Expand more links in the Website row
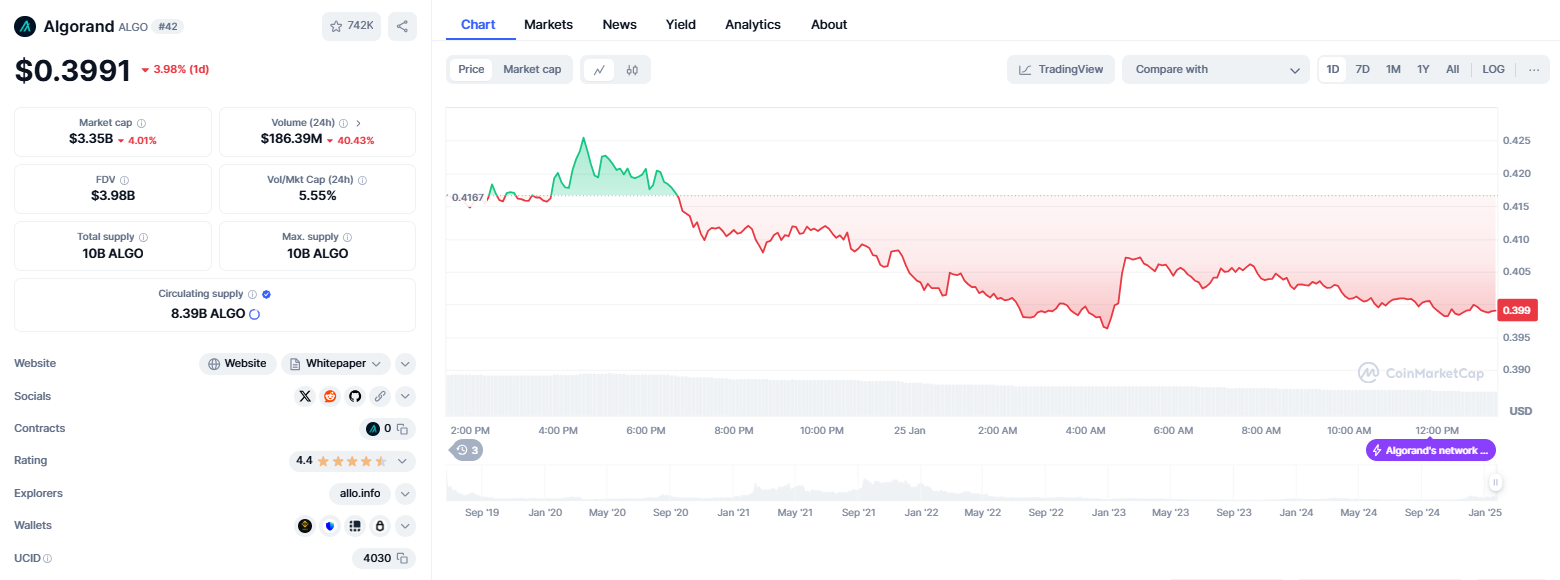Image resolution: width=1560 pixels, height=580 pixels. pyautogui.click(x=405, y=364)
